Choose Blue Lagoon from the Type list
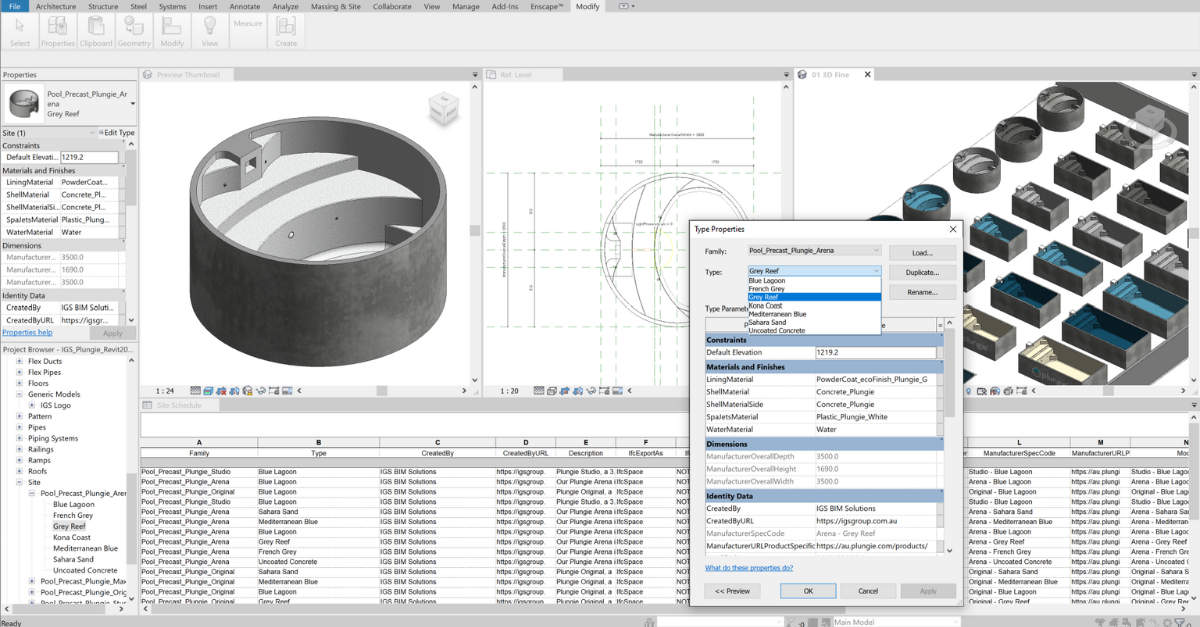This screenshot has height=627, width=1200. click(814, 281)
